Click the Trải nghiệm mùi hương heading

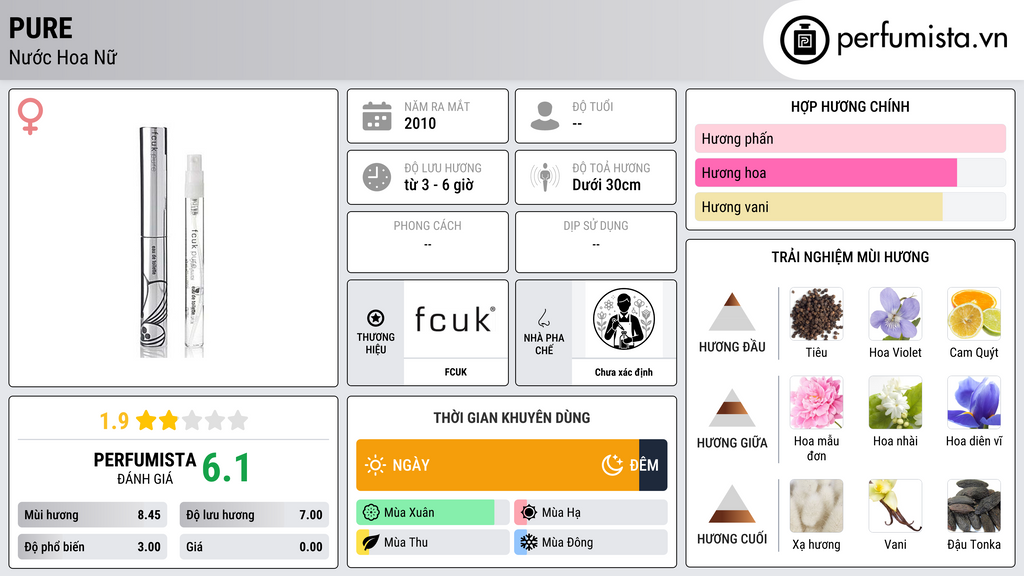coord(850,257)
